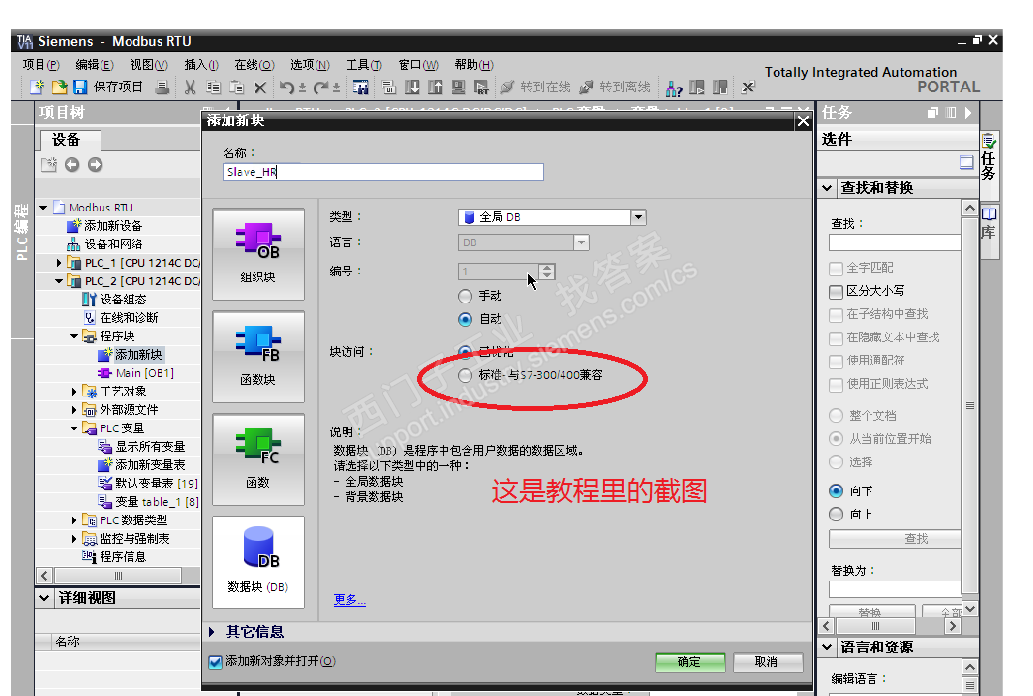Screen dimensions: 1033x696
Task: Open the 编辑(E) menu
Action: pyautogui.click(x=94, y=65)
